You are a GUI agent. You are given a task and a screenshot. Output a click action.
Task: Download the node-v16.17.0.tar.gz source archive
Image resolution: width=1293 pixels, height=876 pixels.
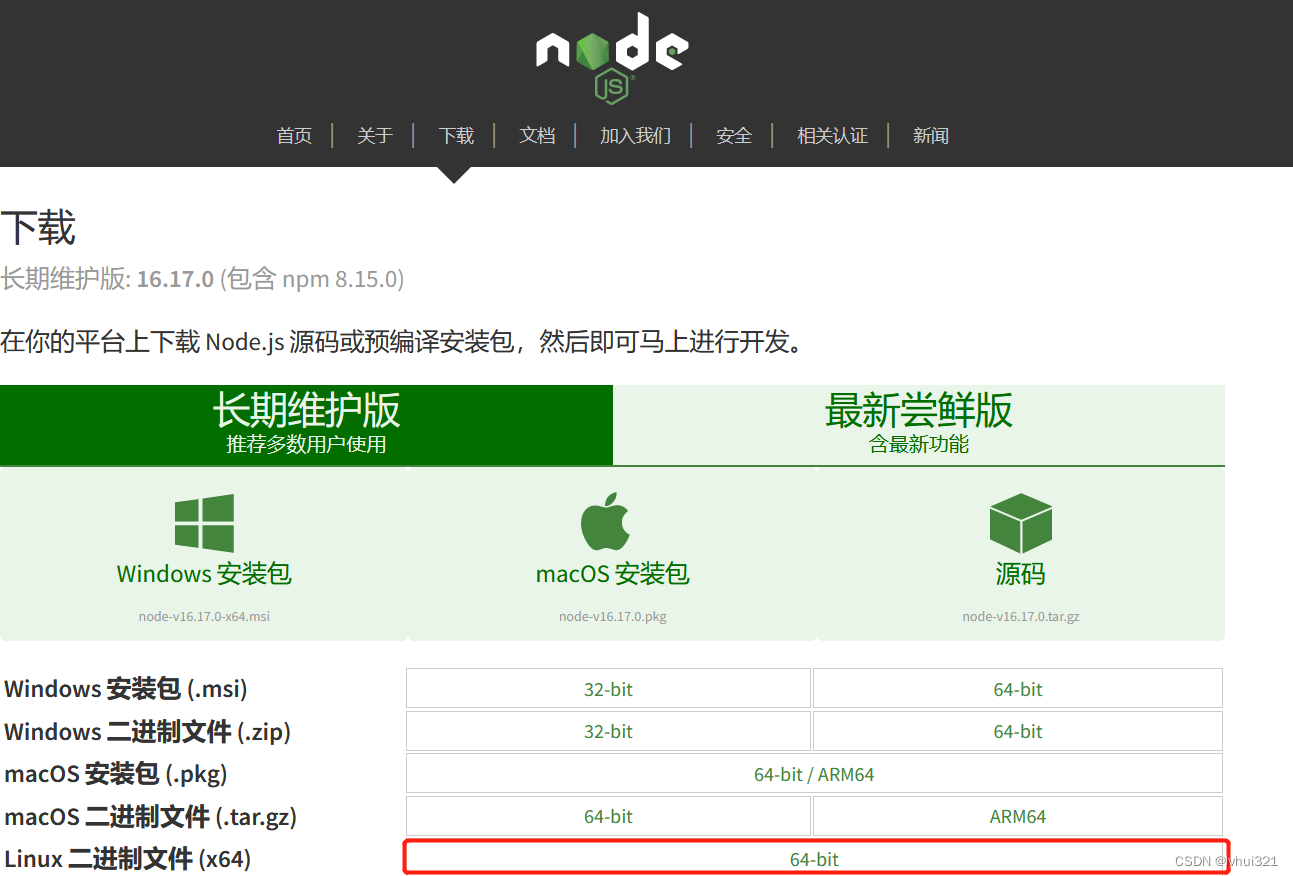[x=1020, y=616]
